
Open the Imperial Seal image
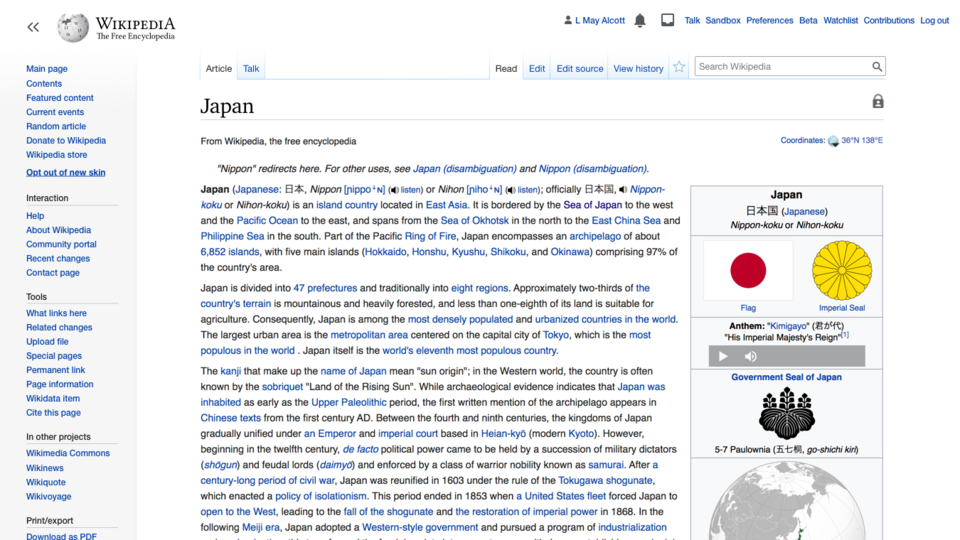[x=842, y=271]
